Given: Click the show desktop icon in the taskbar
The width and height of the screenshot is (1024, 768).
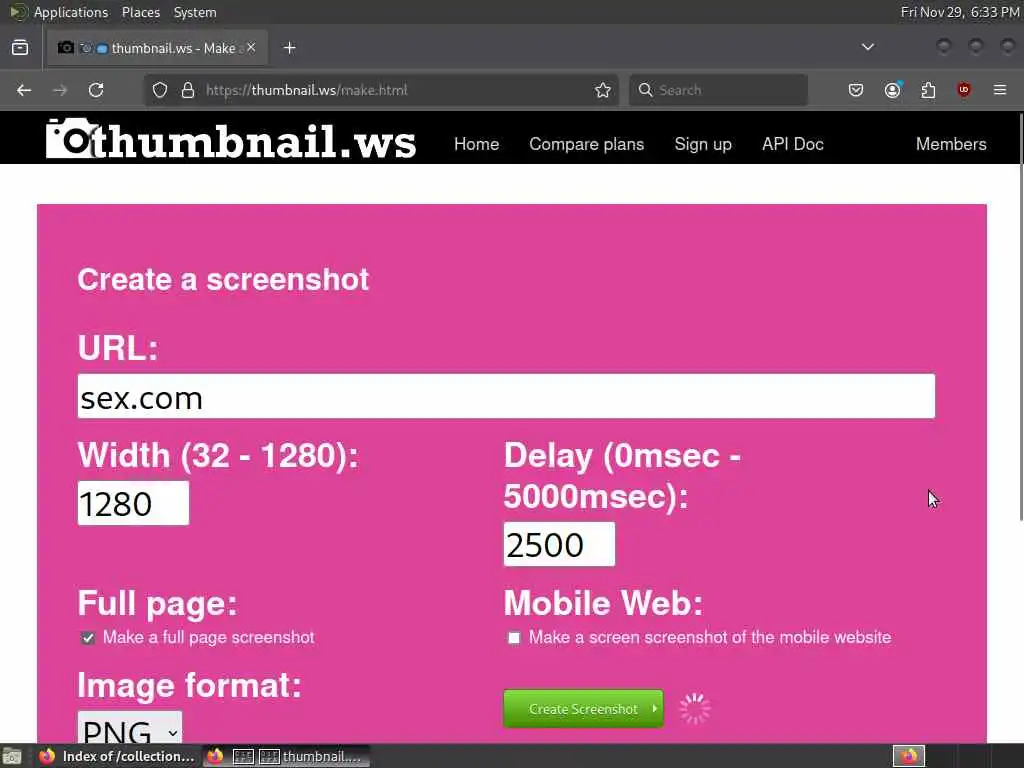Looking at the screenshot, I should [12, 756].
